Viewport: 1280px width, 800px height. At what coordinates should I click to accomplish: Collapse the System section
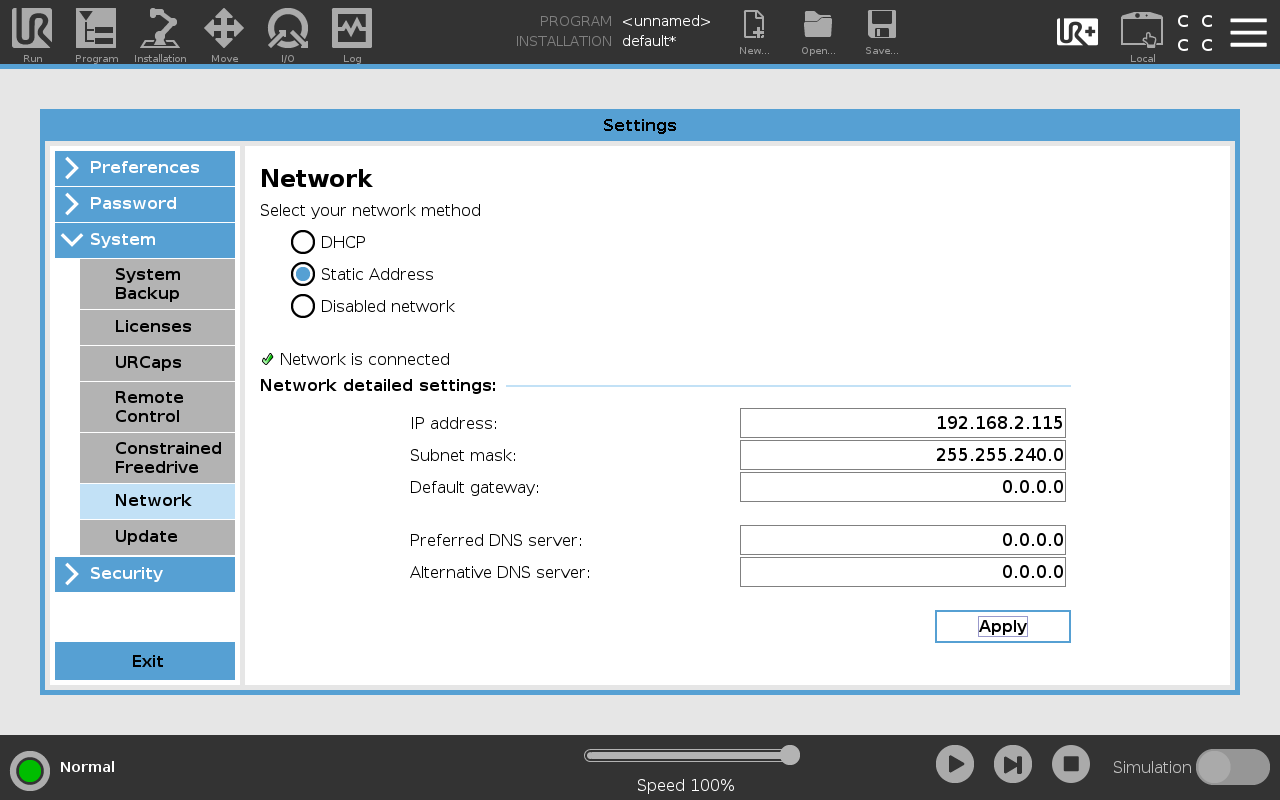click(x=145, y=240)
